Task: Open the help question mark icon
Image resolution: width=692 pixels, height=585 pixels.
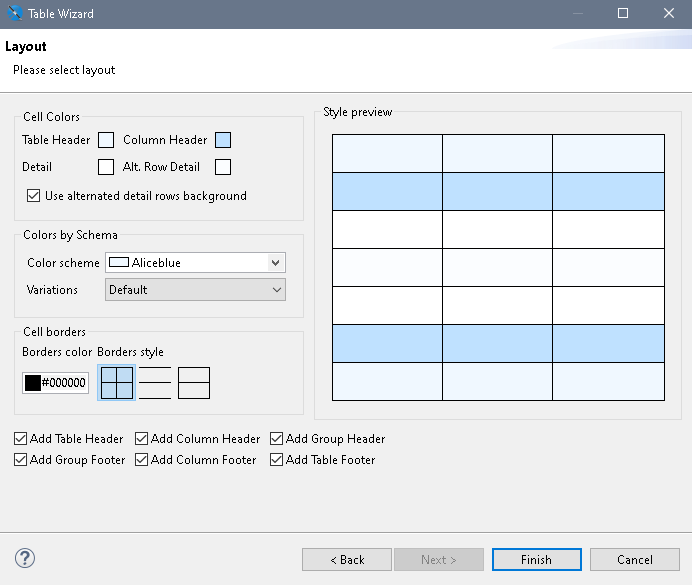Action: [26, 559]
